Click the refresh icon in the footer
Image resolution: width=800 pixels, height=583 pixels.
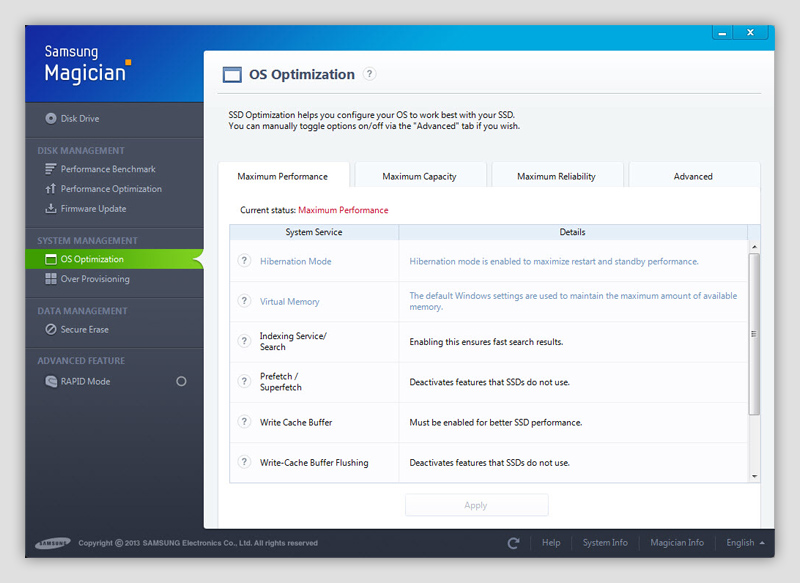pyautogui.click(x=513, y=543)
